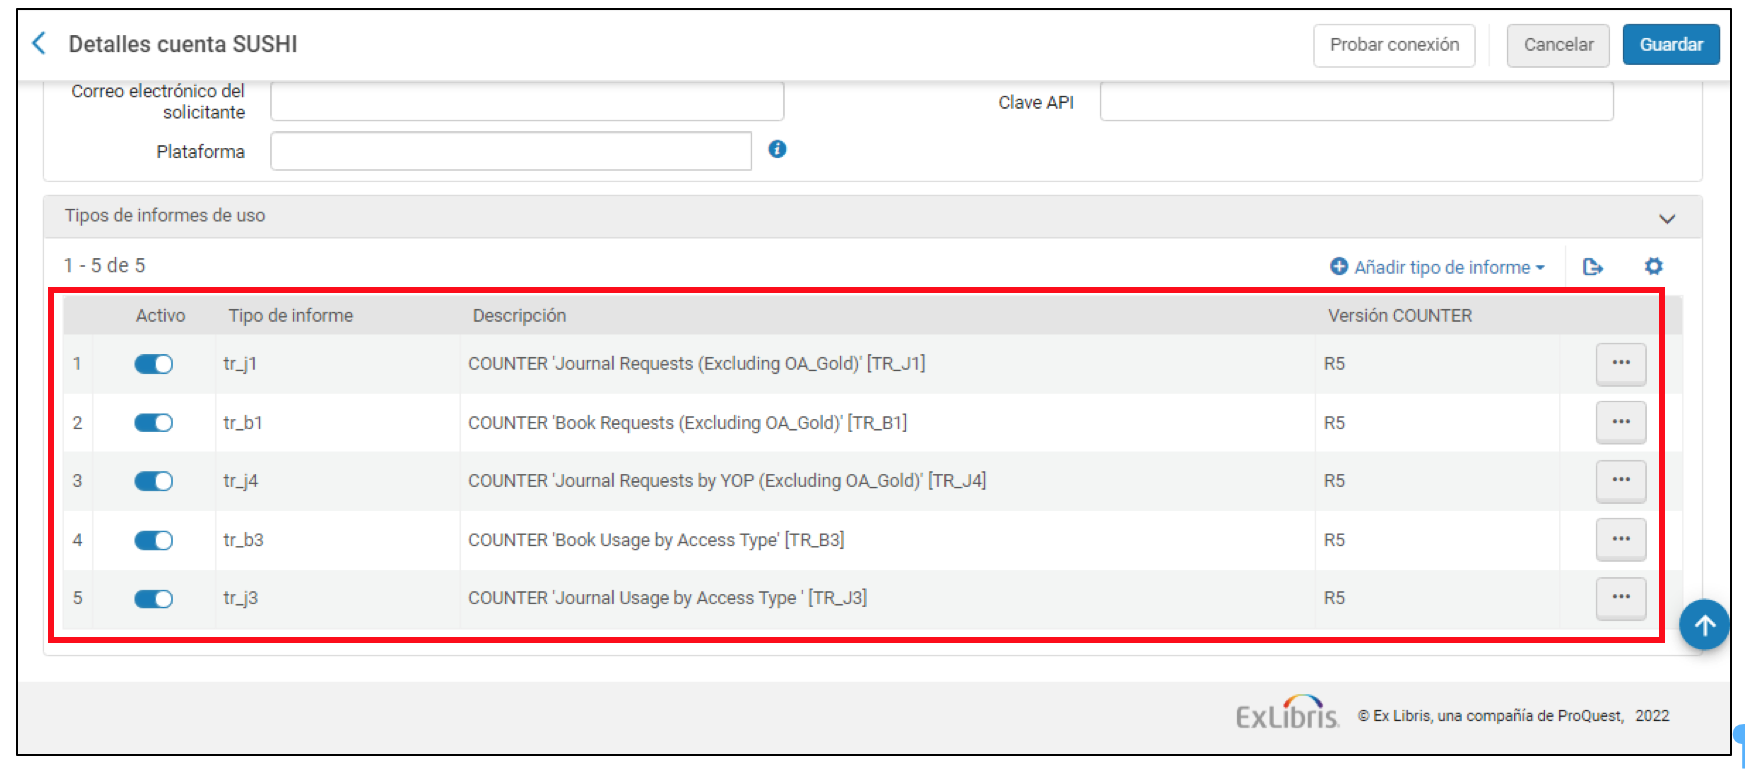Screen dimensions: 1745x770
Task: Switch off the tr_b3 active toggle
Action: pyautogui.click(x=154, y=540)
